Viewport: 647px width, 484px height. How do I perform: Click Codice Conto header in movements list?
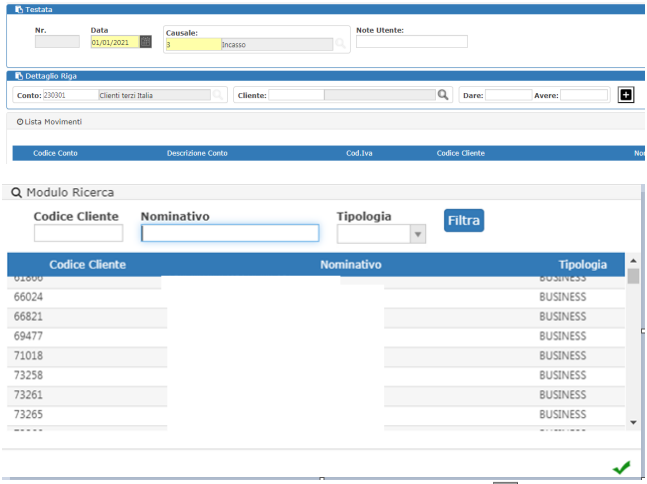55,153
